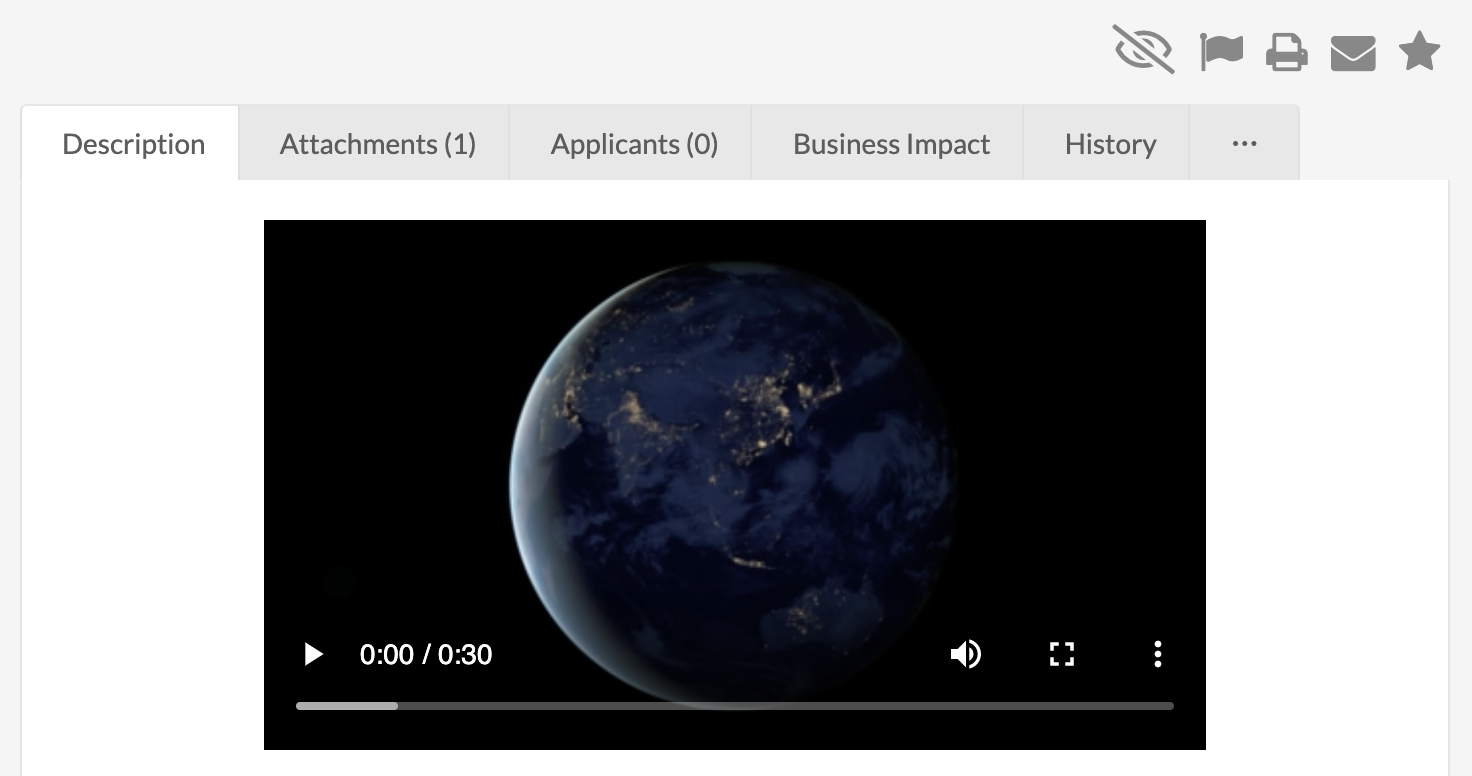Click the video progress bar
Image resolution: width=1472 pixels, height=776 pixels.
coord(735,706)
